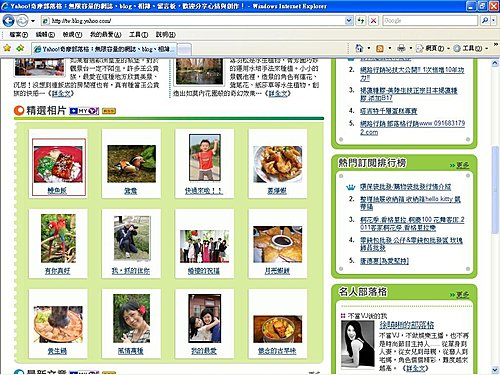Image resolution: width=500 pixels, height=375 pixels.
Task: Open the recent pages dropdown beside Forward
Action: (x=33, y=21)
